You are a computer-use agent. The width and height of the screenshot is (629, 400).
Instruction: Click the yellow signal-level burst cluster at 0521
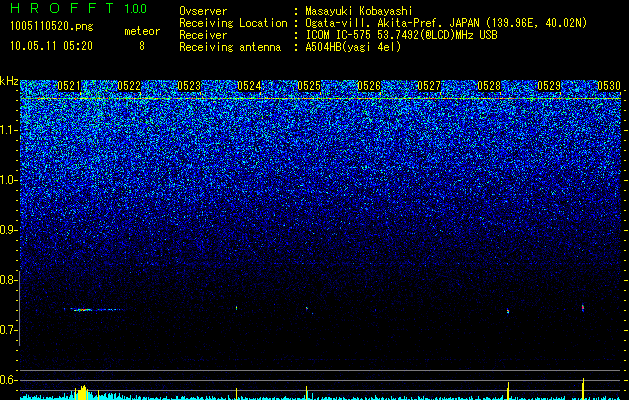pyautogui.click(x=83, y=392)
